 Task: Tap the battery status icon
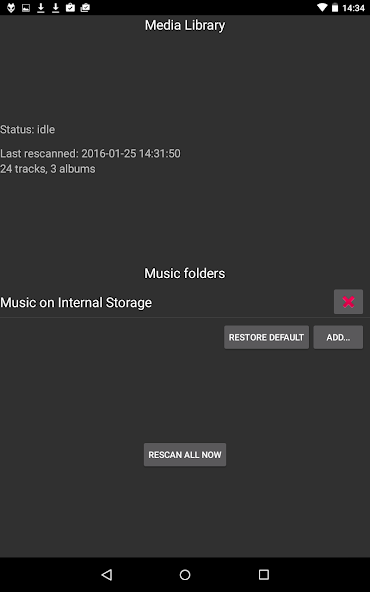tap(335, 8)
